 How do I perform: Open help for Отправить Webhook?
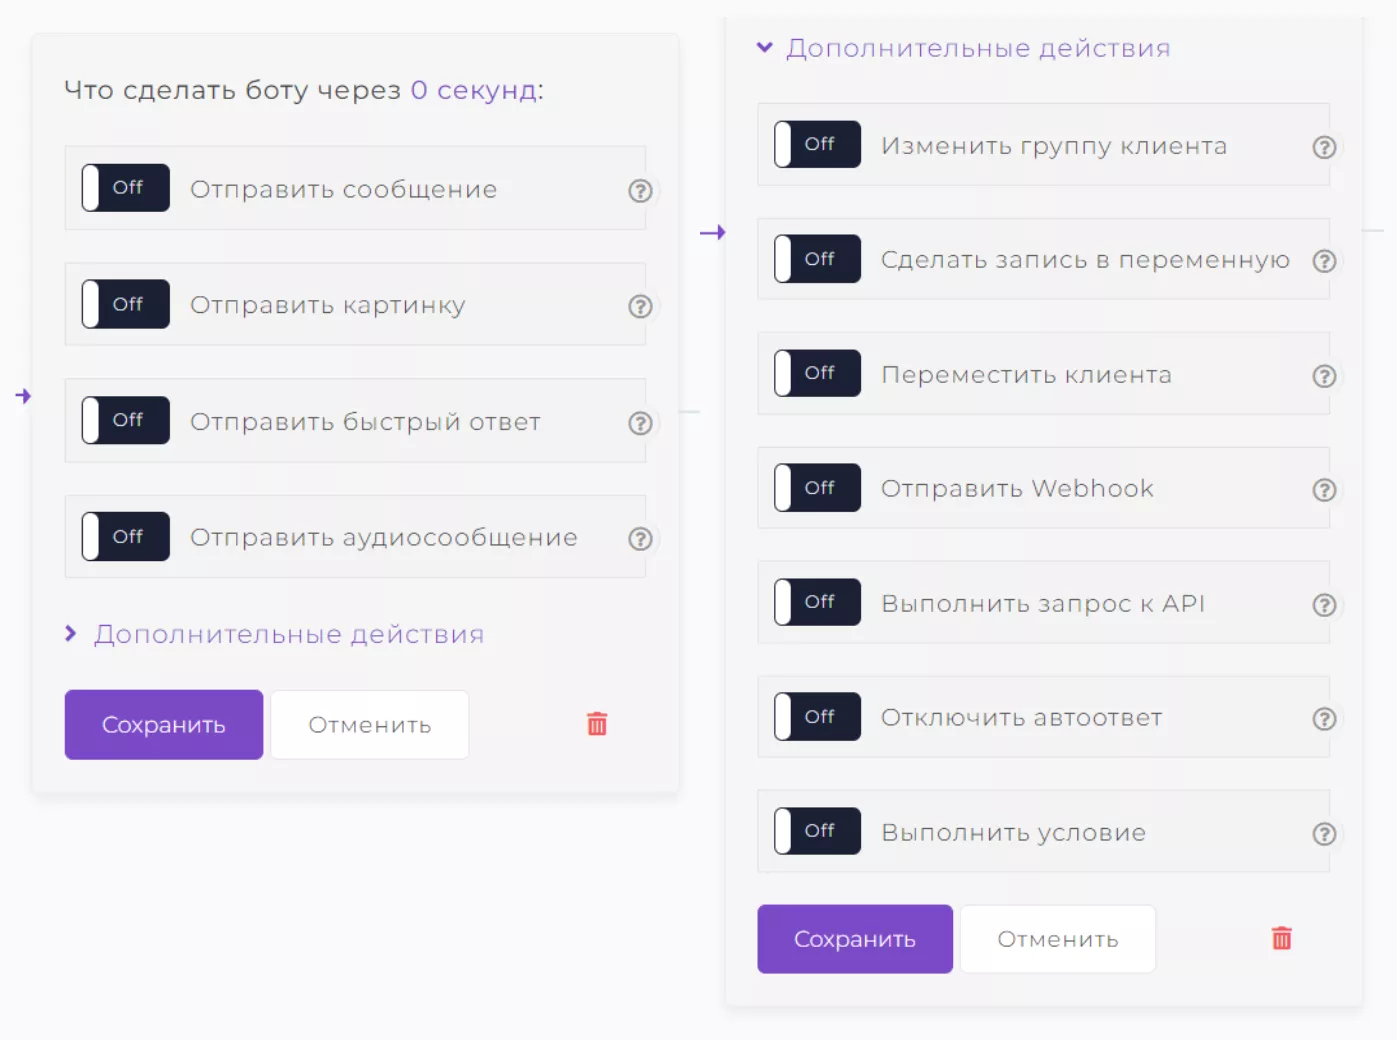click(1324, 490)
